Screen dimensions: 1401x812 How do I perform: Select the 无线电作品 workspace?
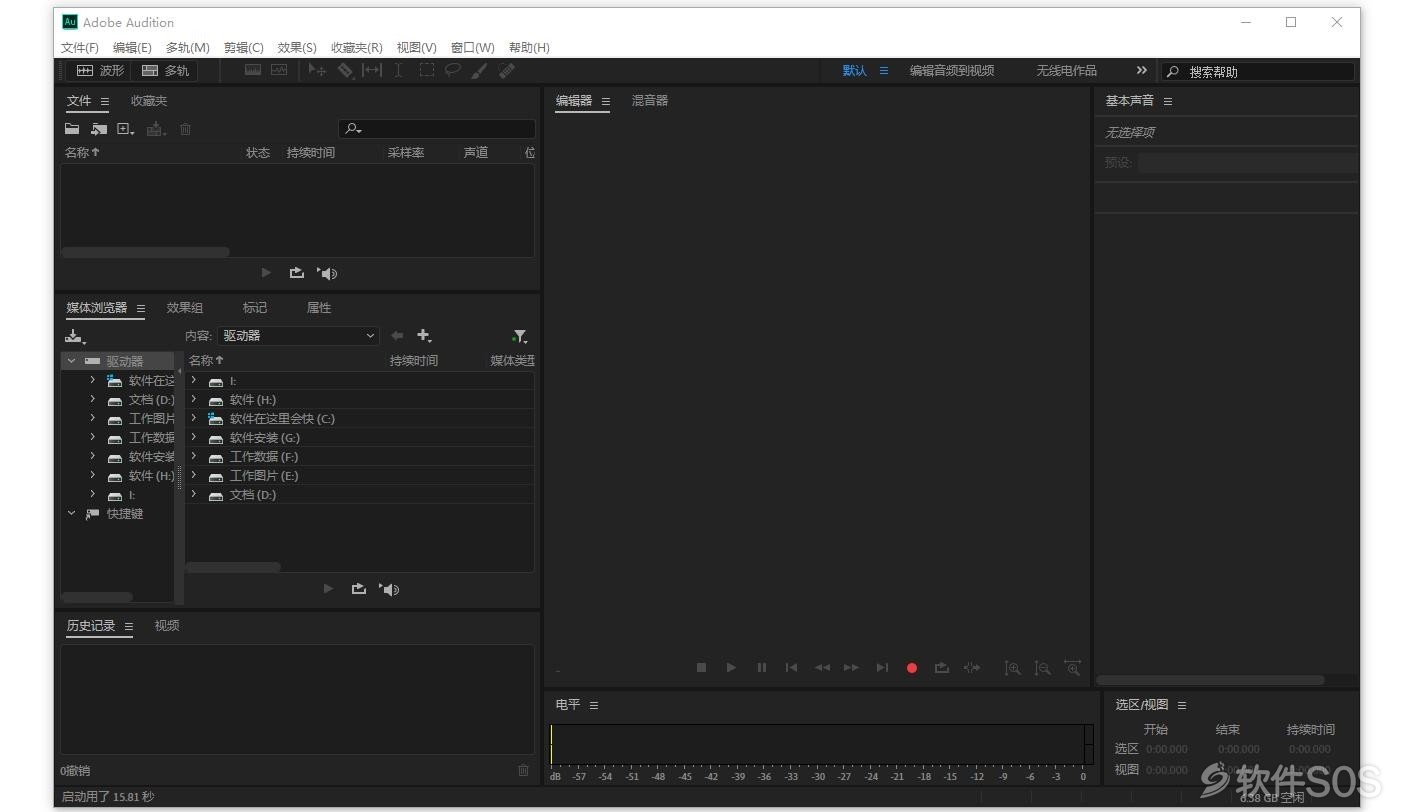click(1066, 71)
